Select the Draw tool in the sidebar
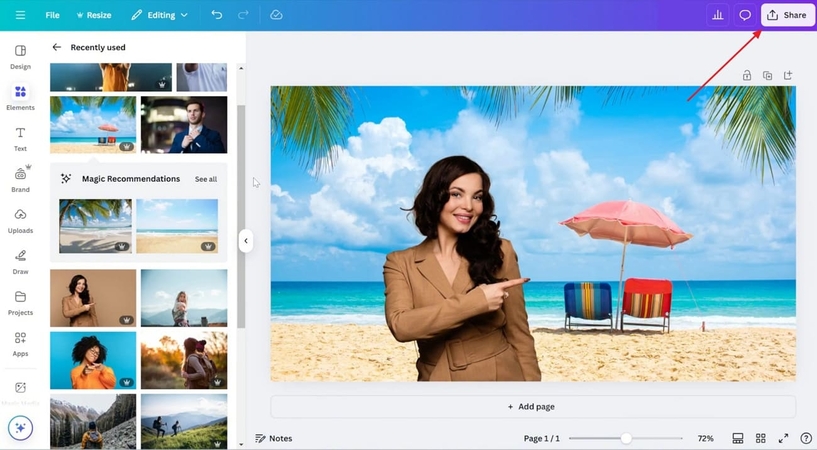 pyautogui.click(x=20, y=262)
